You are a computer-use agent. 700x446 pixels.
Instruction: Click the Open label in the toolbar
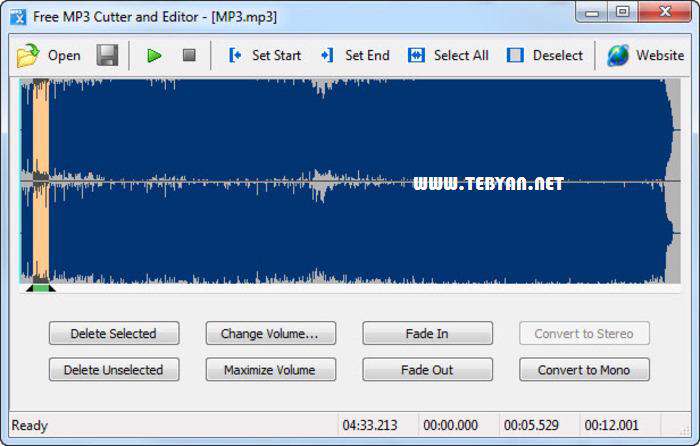coord(64,55)
